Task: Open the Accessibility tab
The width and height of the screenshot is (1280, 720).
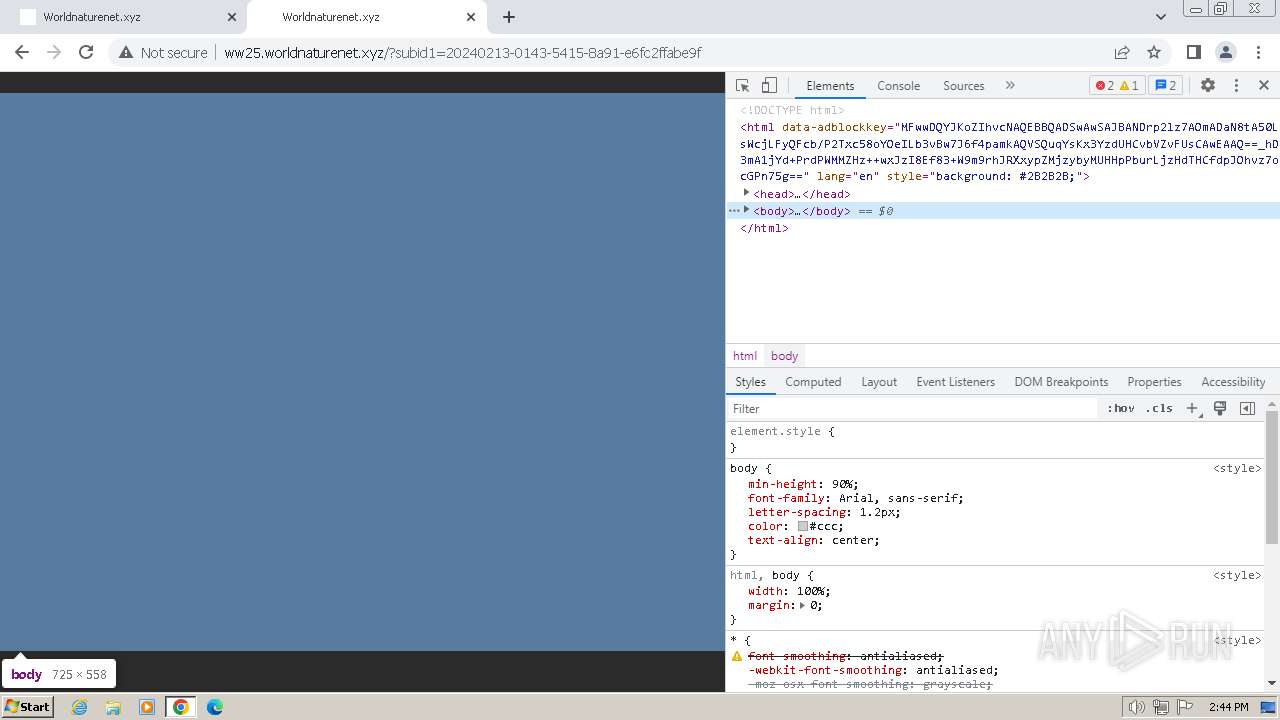Action: (1233, 382)
